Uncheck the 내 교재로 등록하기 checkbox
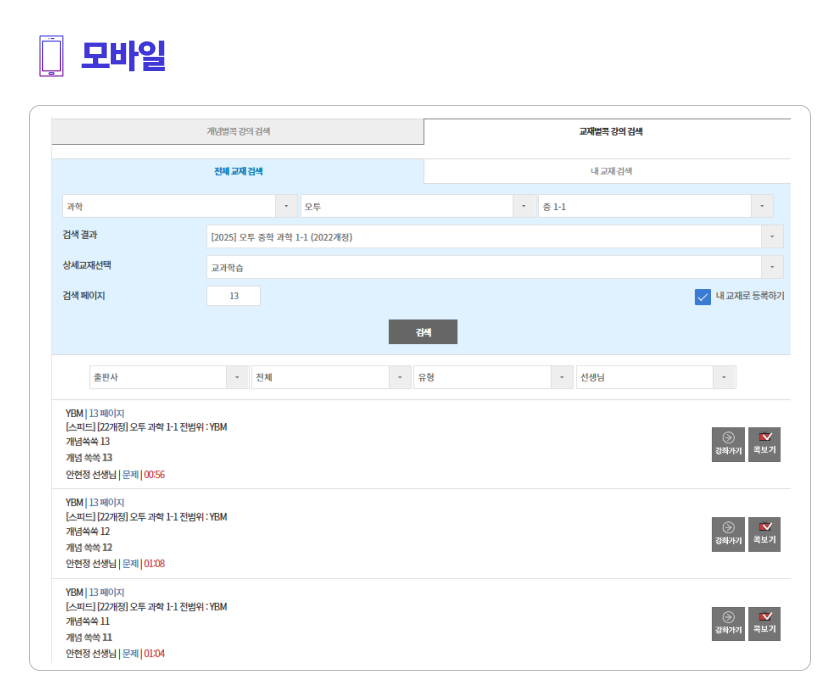 702,296
